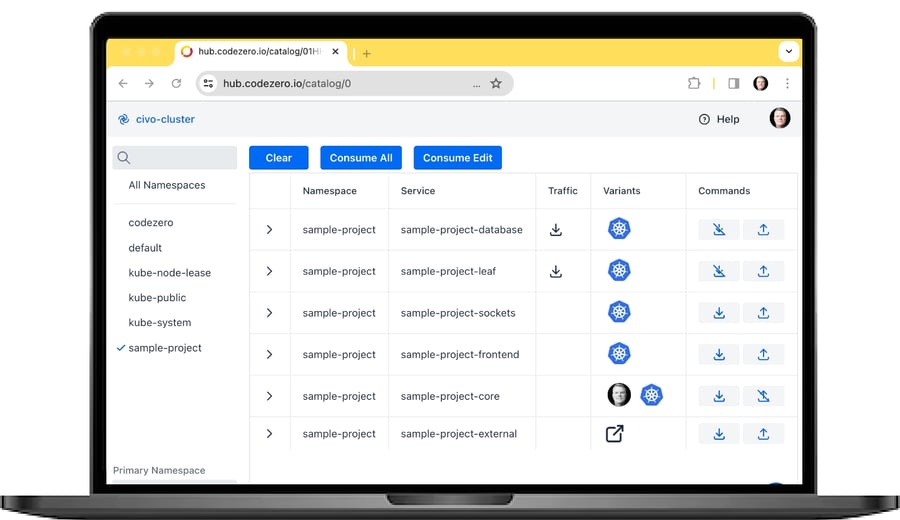Expand the sample-project-core row chevron
The height and width of the screenshot is (520, 900).
tap(269, 396)
